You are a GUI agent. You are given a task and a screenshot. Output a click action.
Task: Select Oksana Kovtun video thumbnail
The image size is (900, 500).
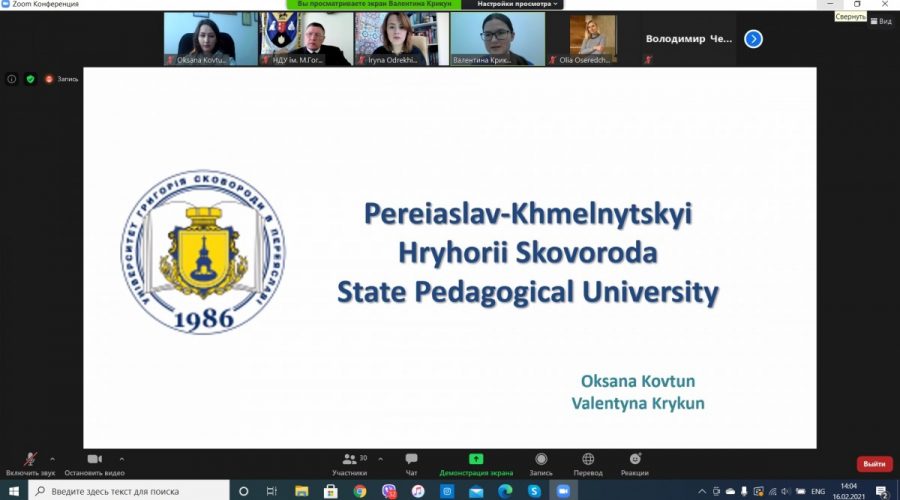(211, 39)
